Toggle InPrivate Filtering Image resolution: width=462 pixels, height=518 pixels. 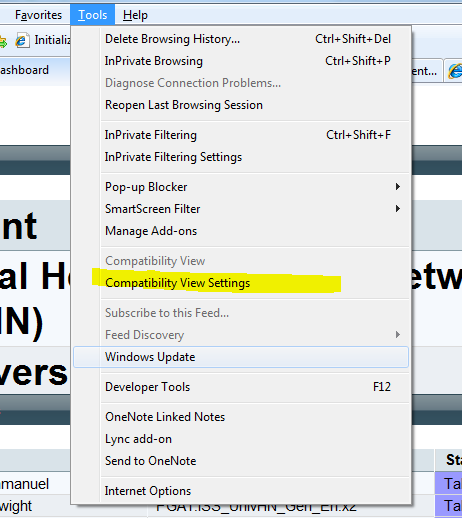coord(241,135)
